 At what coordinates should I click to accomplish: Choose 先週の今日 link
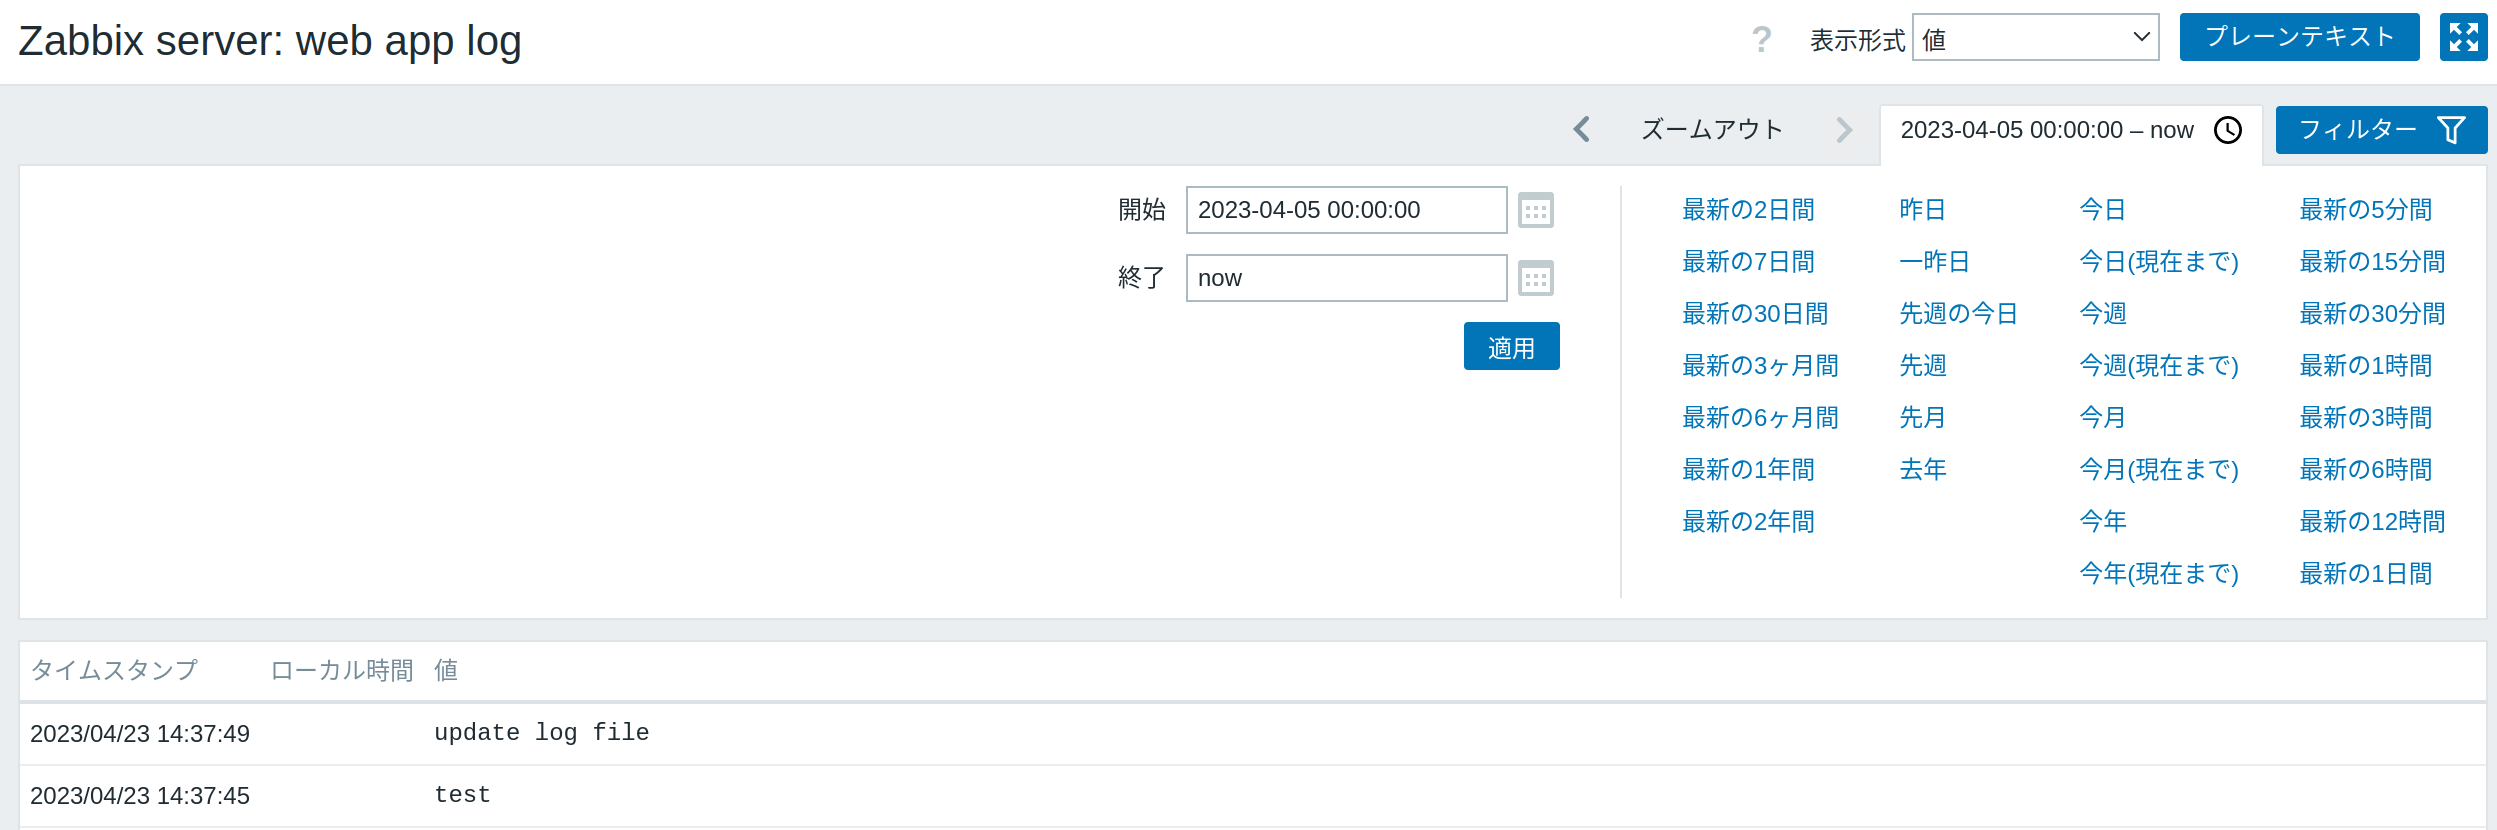(1958, 314)
